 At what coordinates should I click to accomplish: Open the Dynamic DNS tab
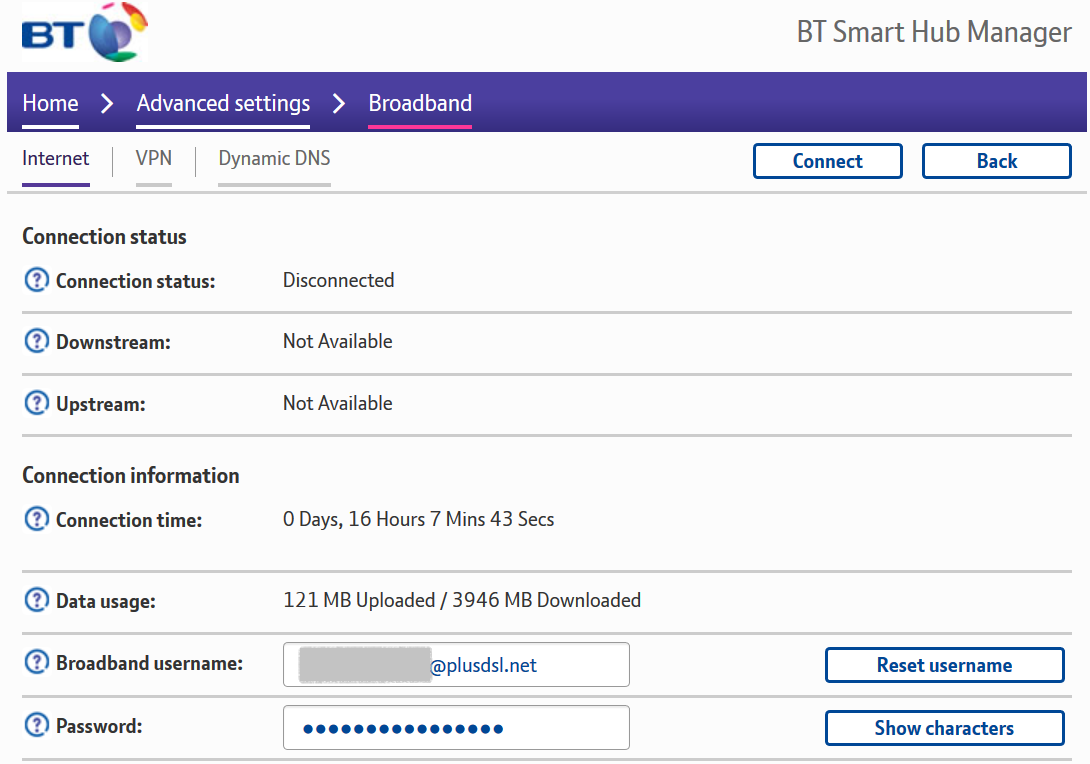[275, 159]
